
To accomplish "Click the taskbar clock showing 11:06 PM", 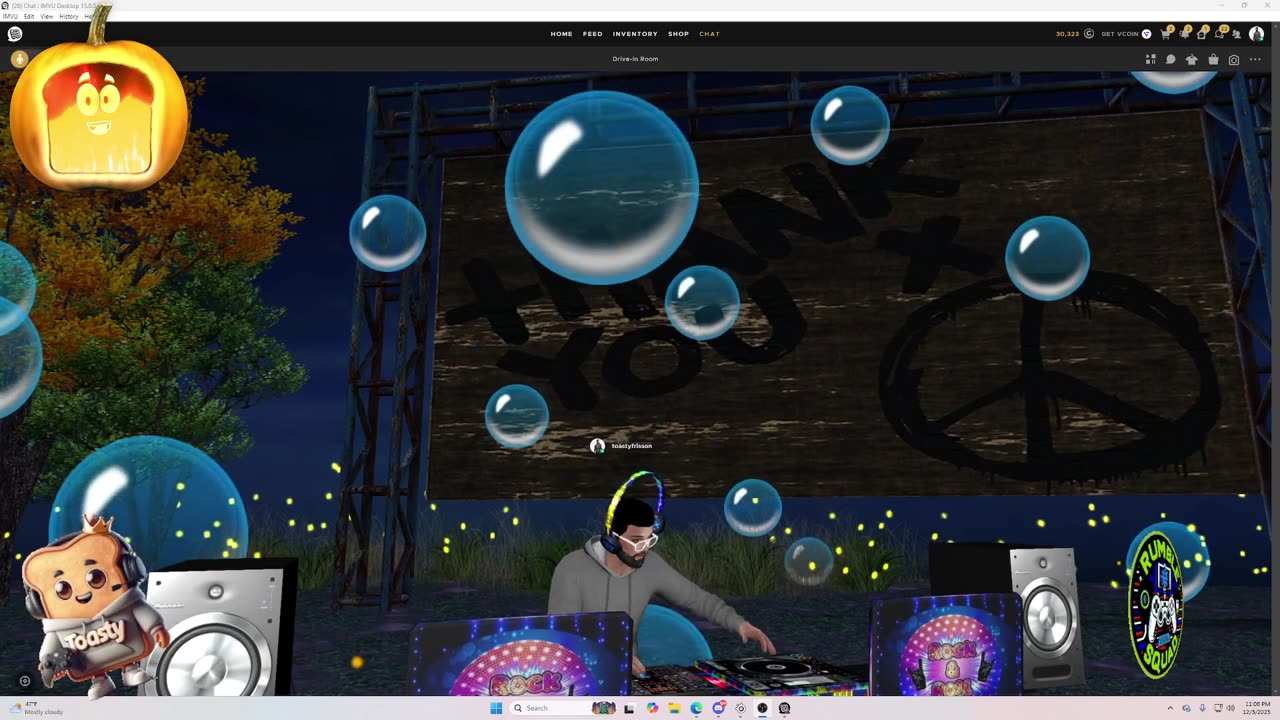I will pyautogui.click(x=1257, y=708).
